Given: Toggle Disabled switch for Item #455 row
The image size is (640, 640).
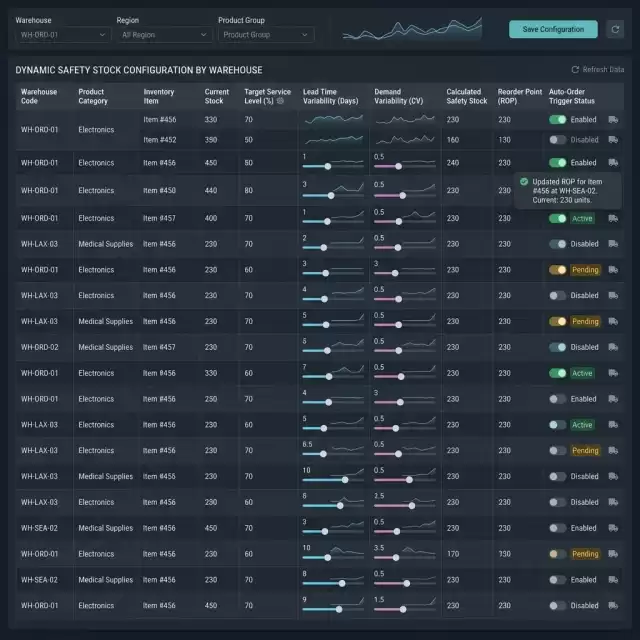Looking at the screenshot, I should [558, 476].
